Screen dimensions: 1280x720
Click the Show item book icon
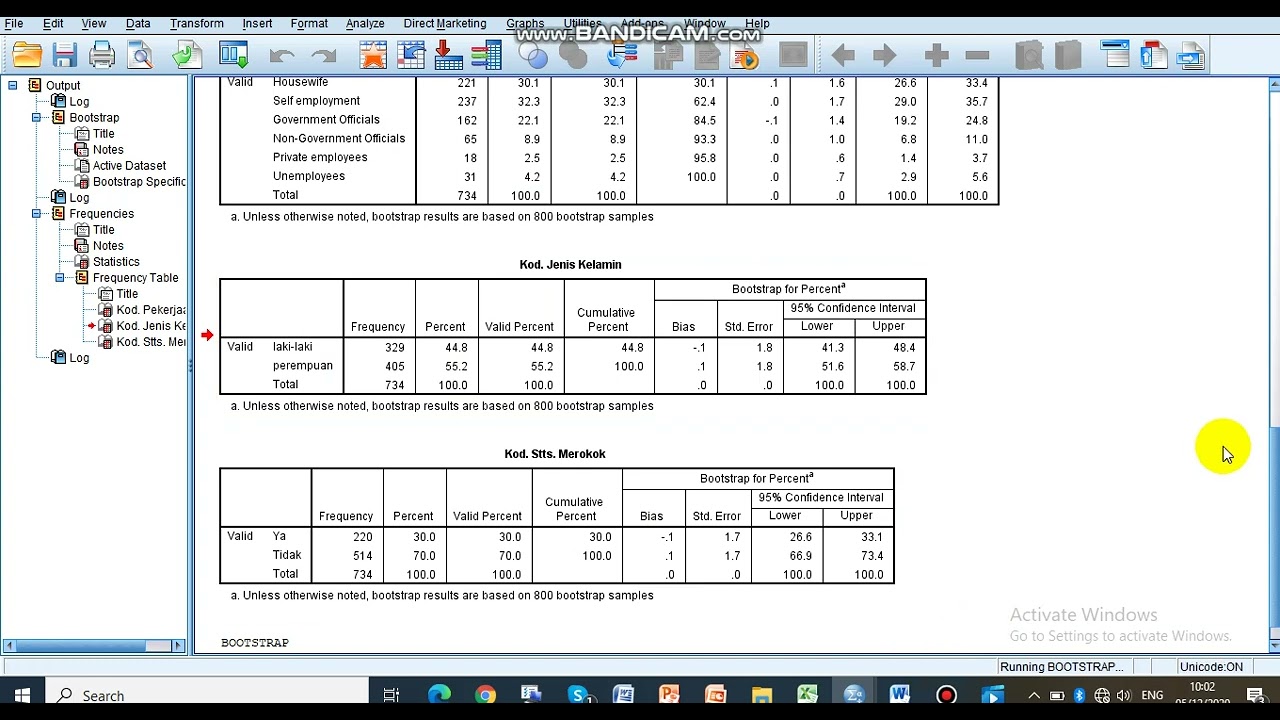[x=1029, y=55]
